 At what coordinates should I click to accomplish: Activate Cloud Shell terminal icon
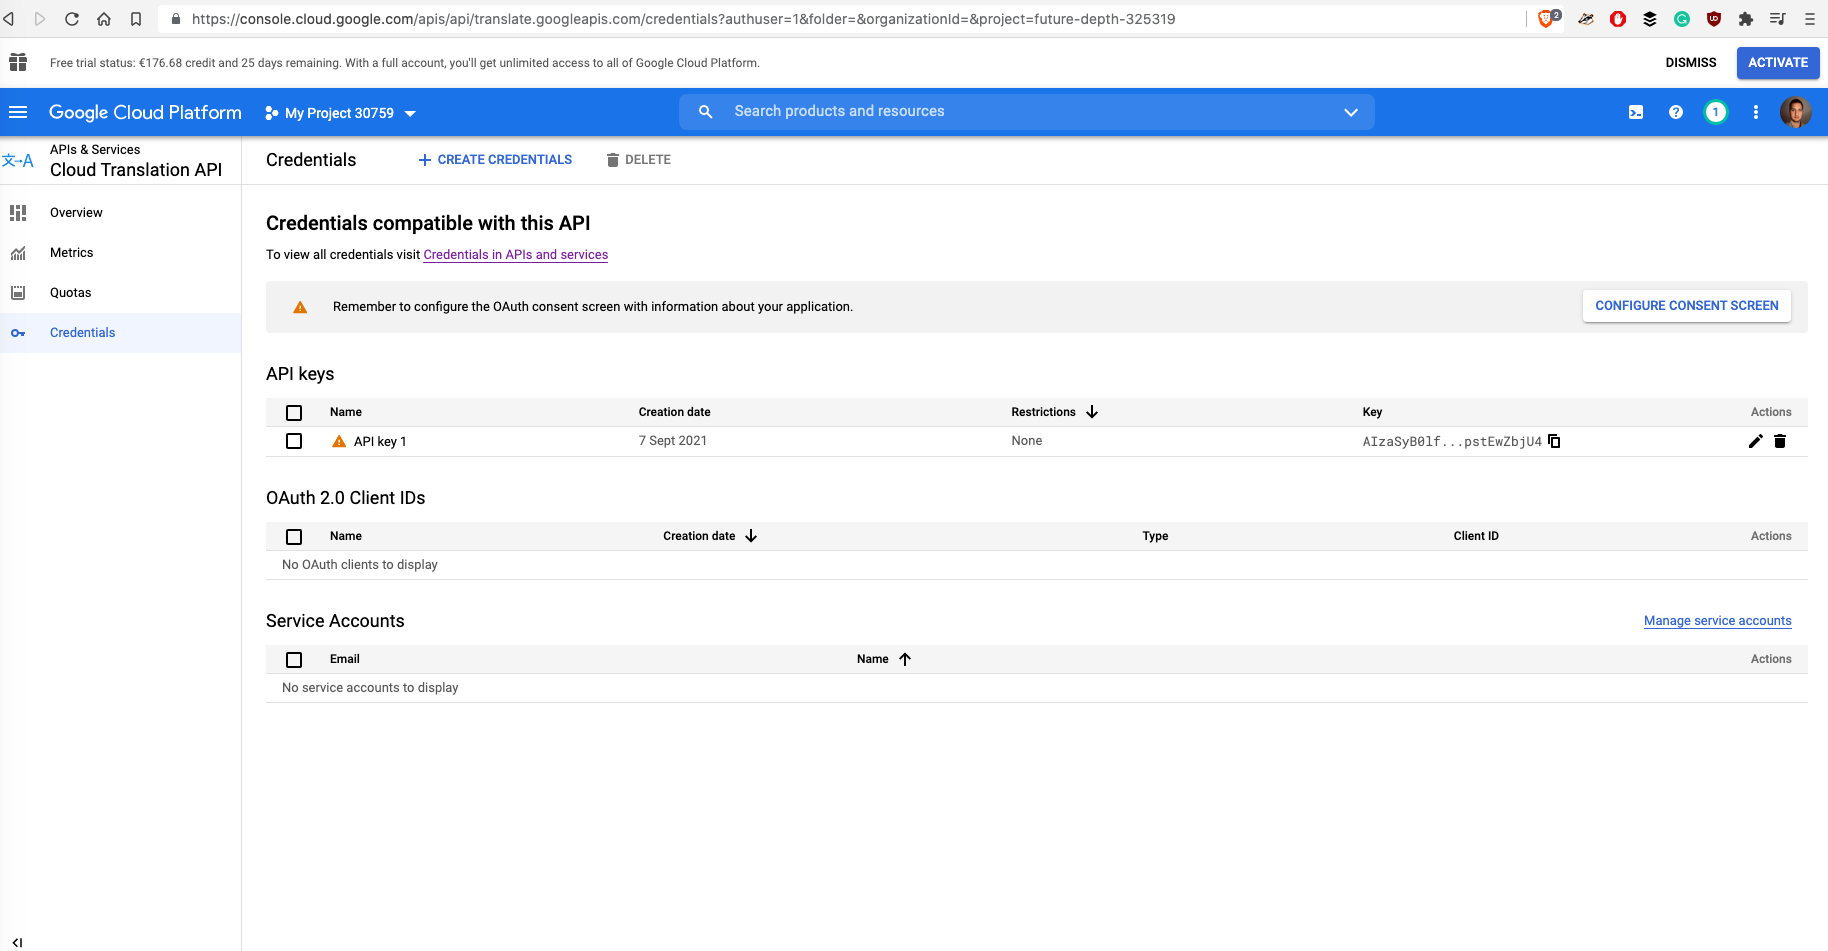(1636, 112)
